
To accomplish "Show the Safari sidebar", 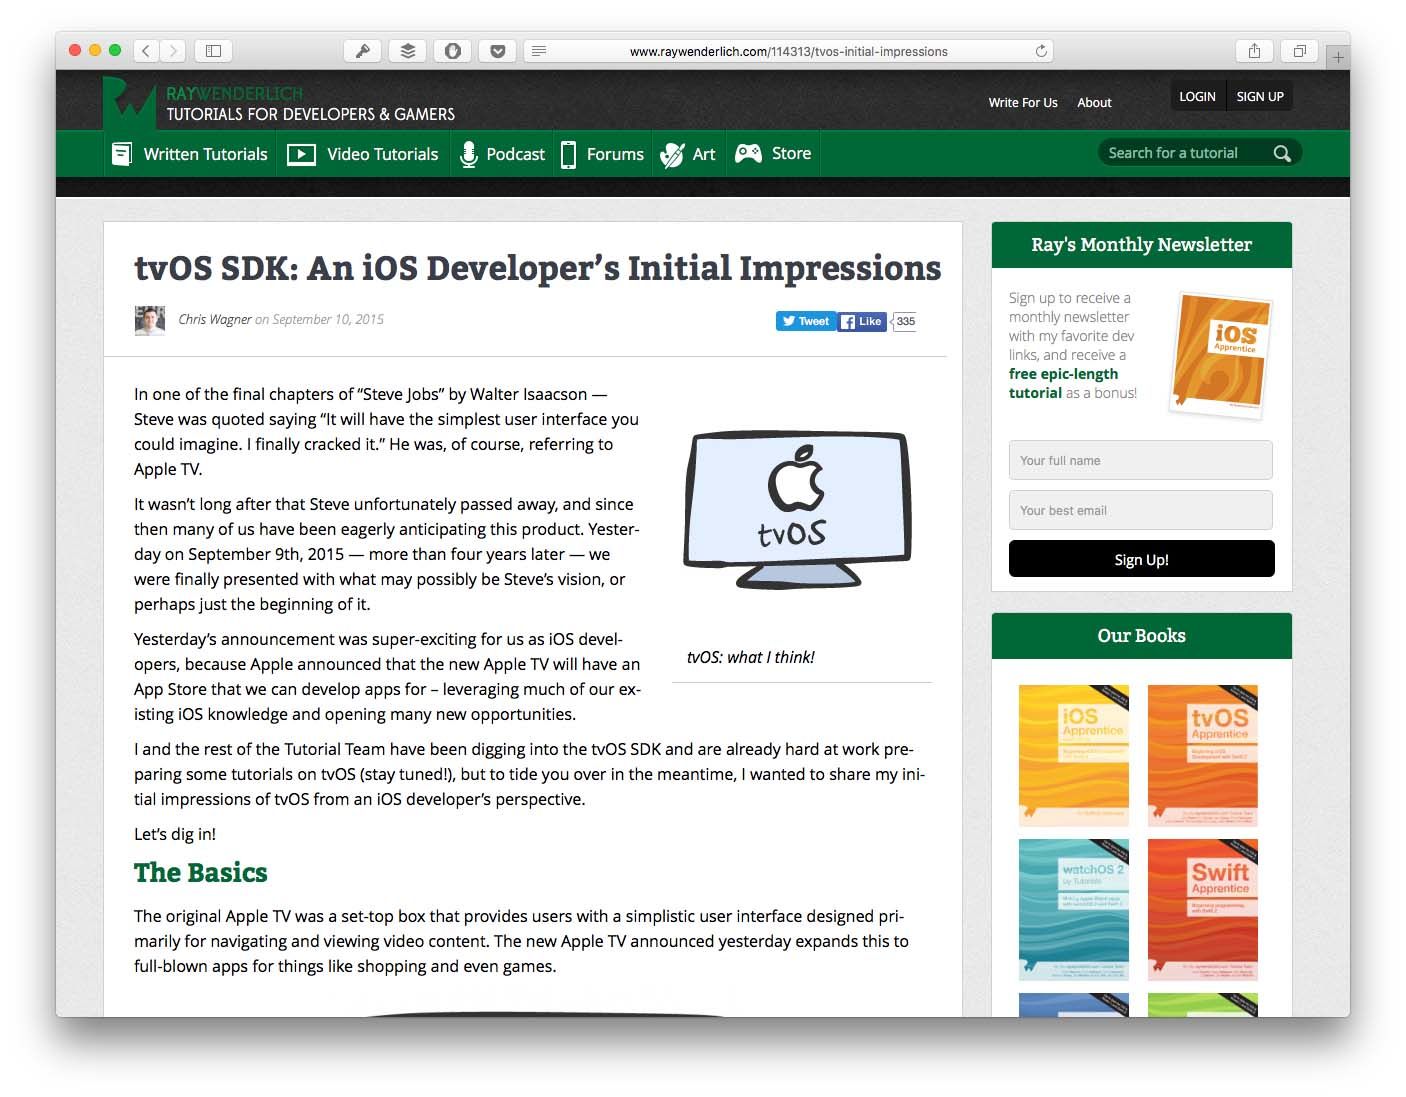I will pyautogui.click(x=213, y=50).
